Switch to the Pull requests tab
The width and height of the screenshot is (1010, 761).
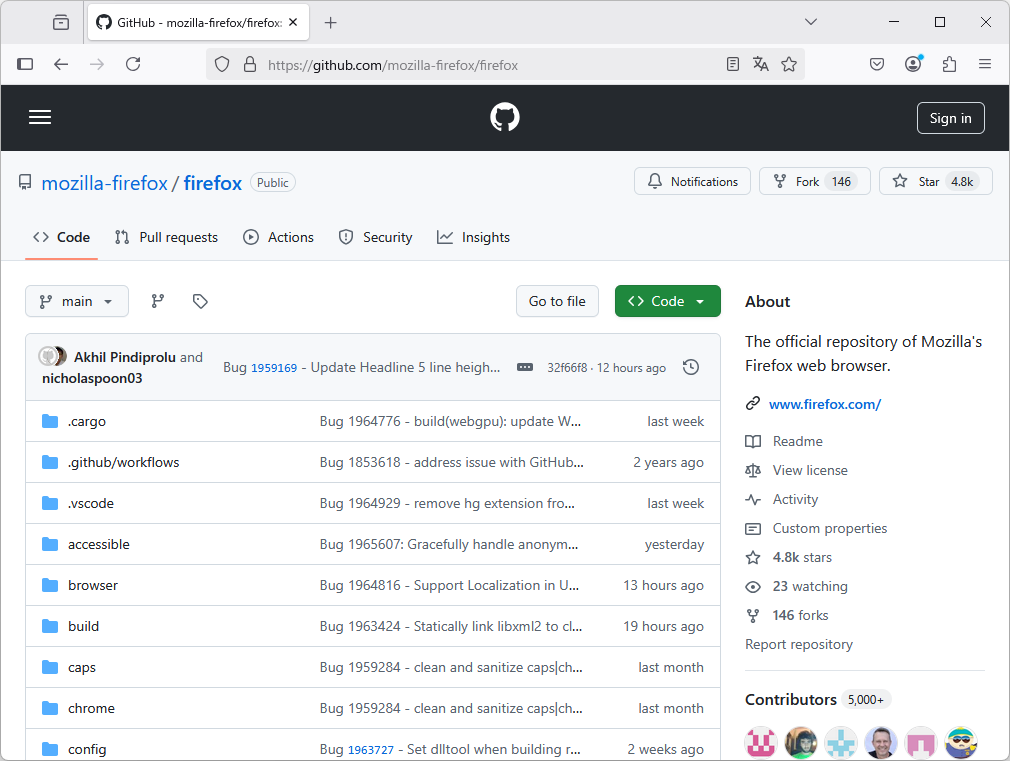(166, 237)
